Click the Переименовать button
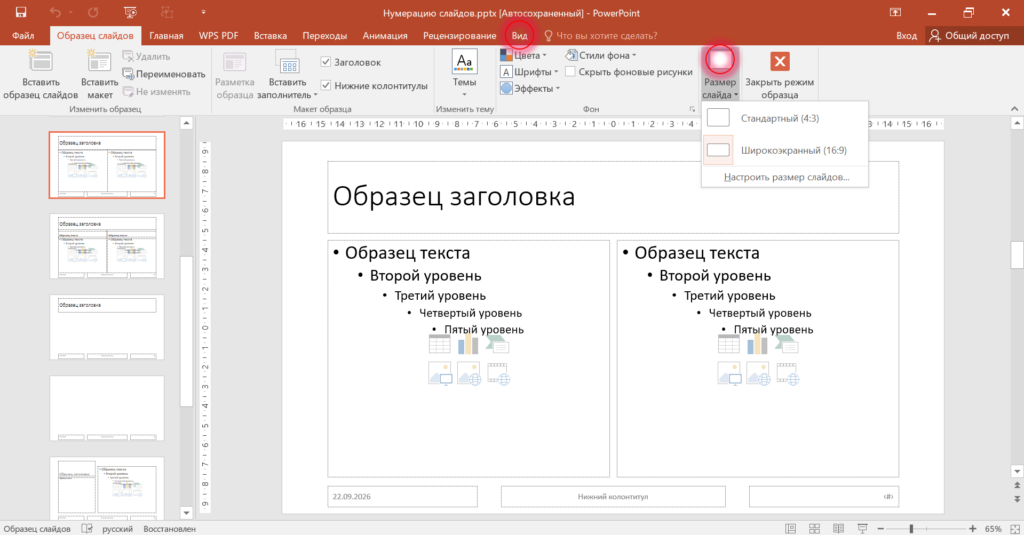This screenshot has width=1024, height=535. [164, 74]
